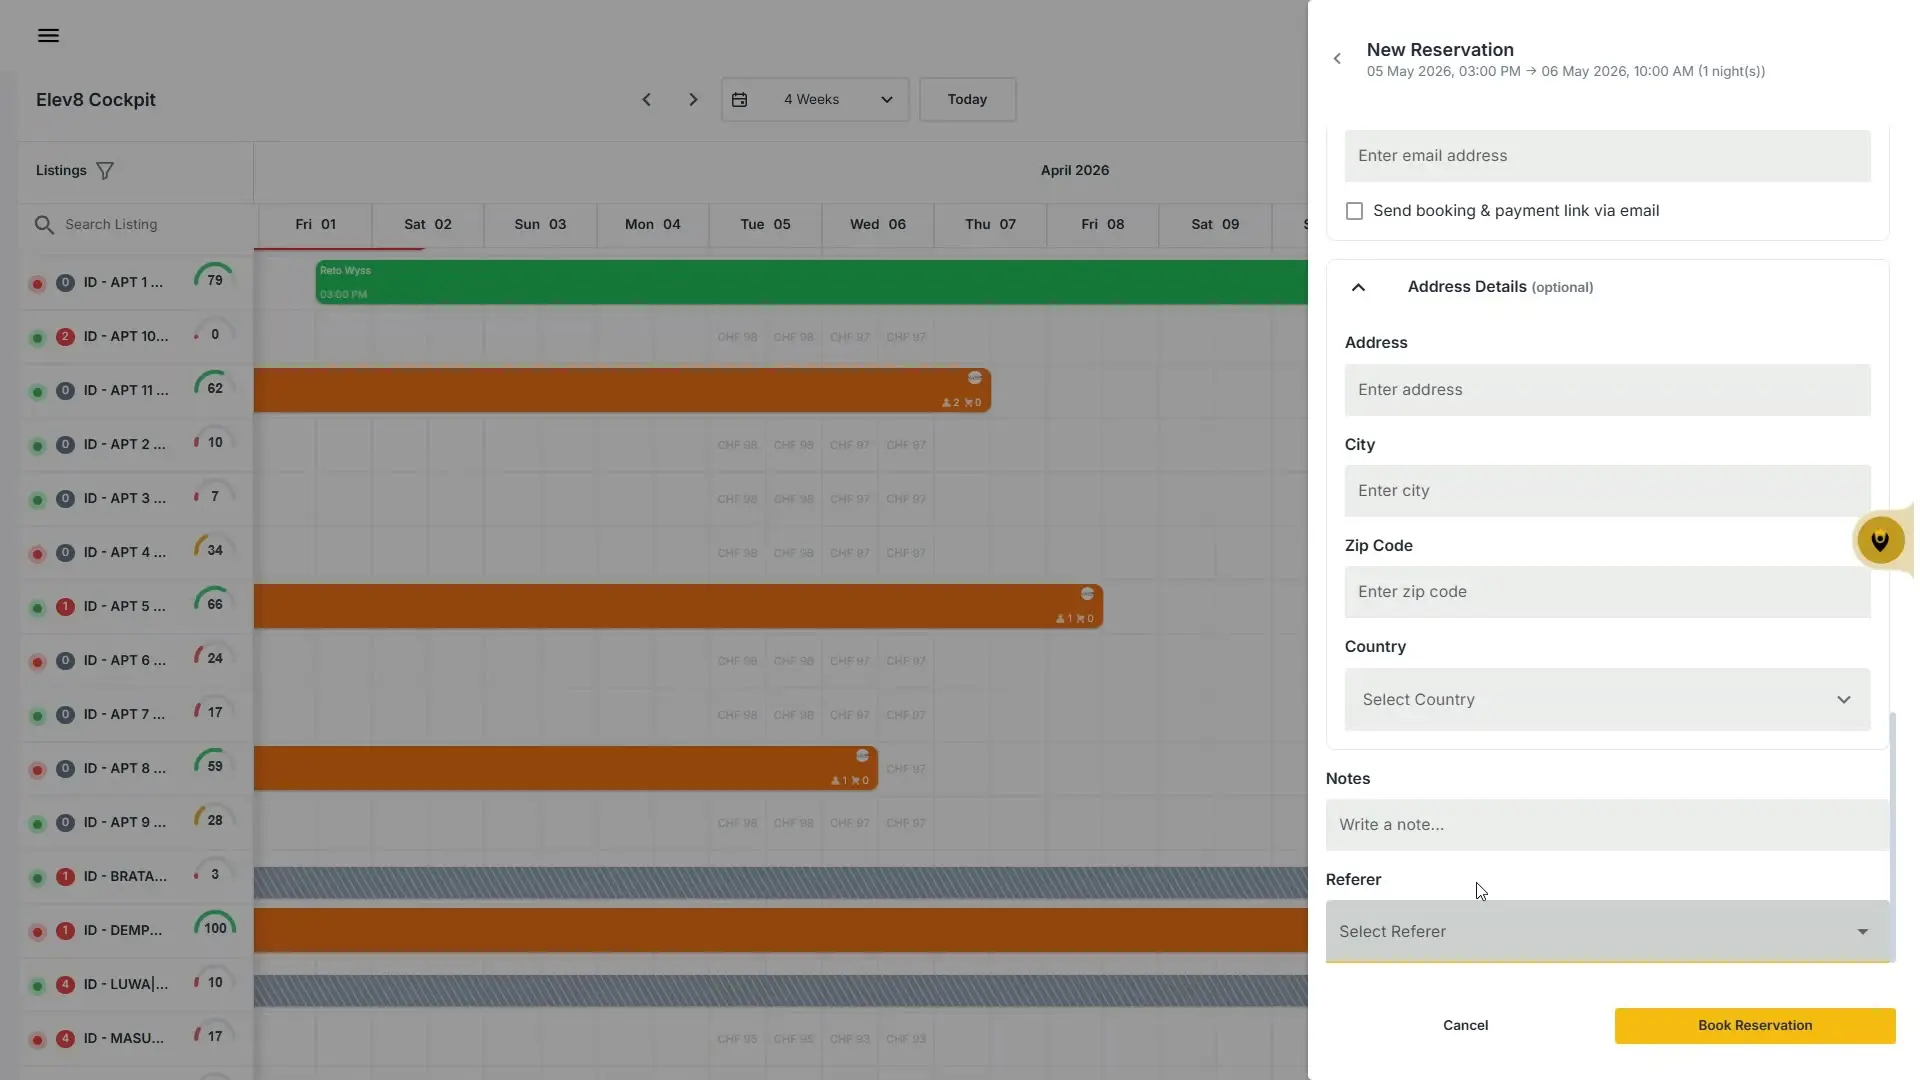The height and width of the screenshot is (1080, 1920).
Task: Click the email address field
Action: tap(1607, 156)
